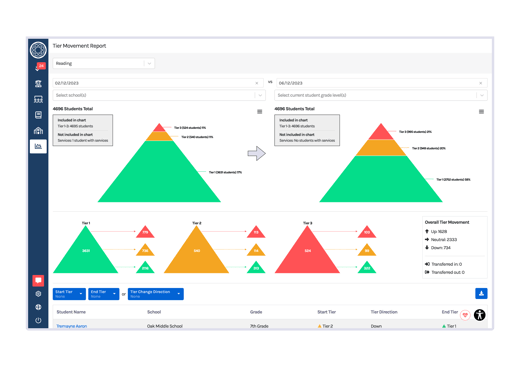Click small green triangle beside Tier 3
Viewport: 520px width, 367px height.
pyautogui.click(x=367, y=268)
